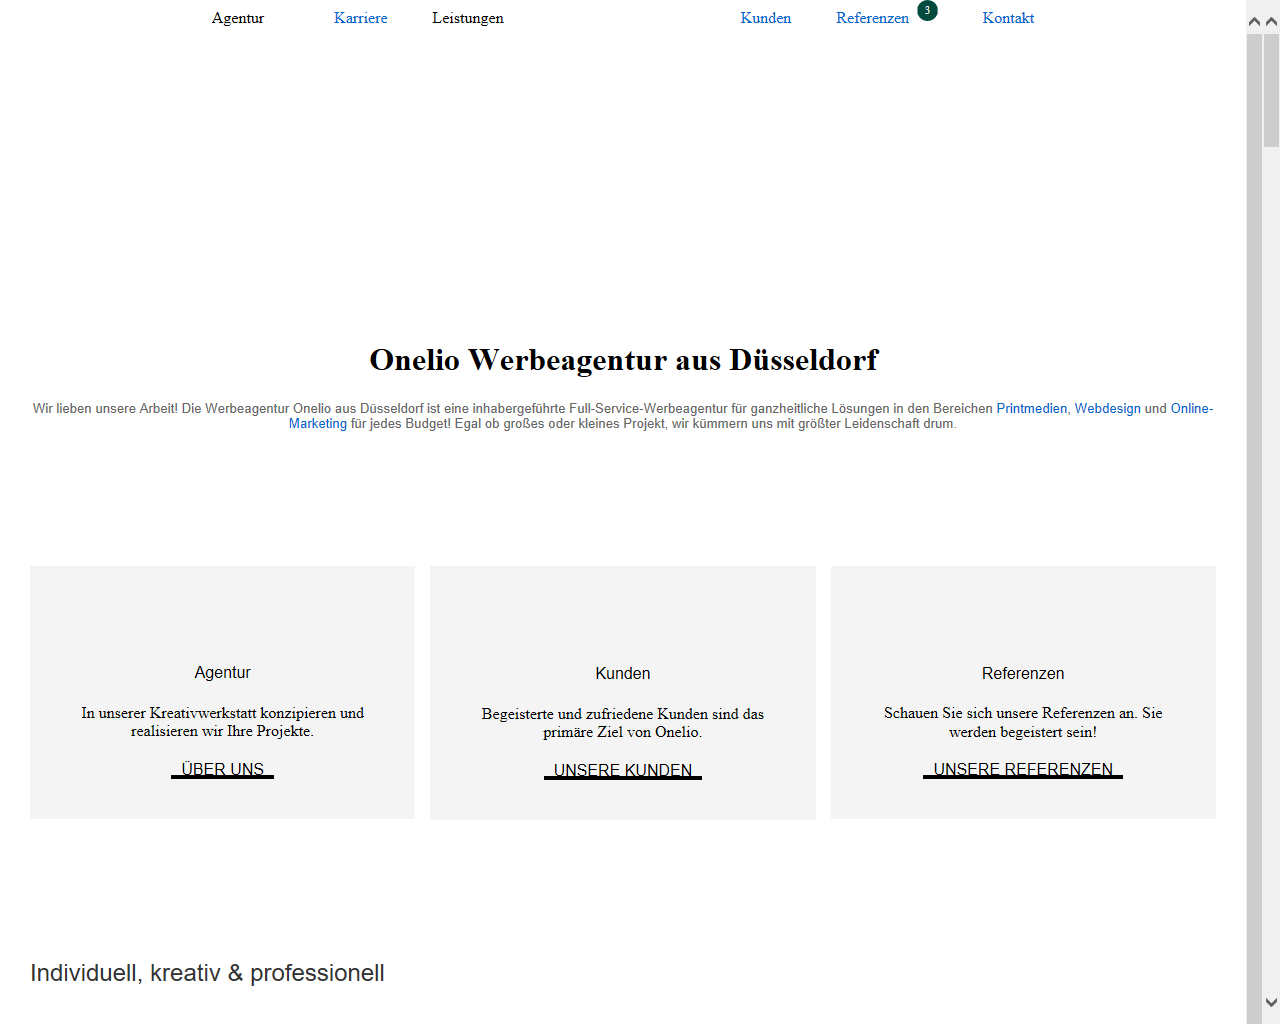Image resolution: width=1280 pixels, height=1024 pixels.
Task: Go to the Karriere page
Action: 360,18
